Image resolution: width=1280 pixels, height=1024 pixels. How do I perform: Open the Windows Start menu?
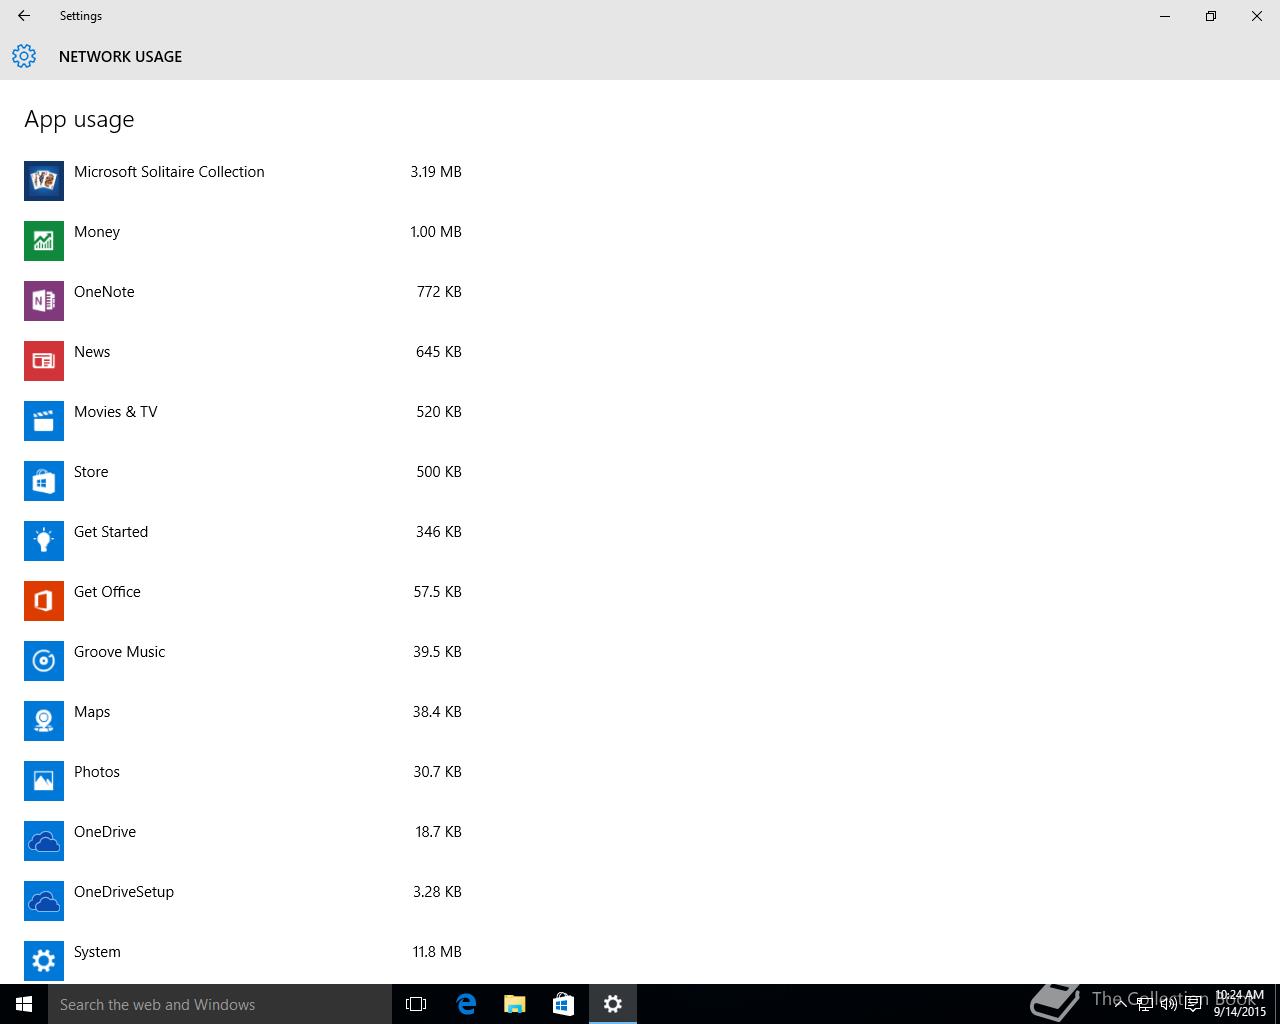tap(24, 1004)
